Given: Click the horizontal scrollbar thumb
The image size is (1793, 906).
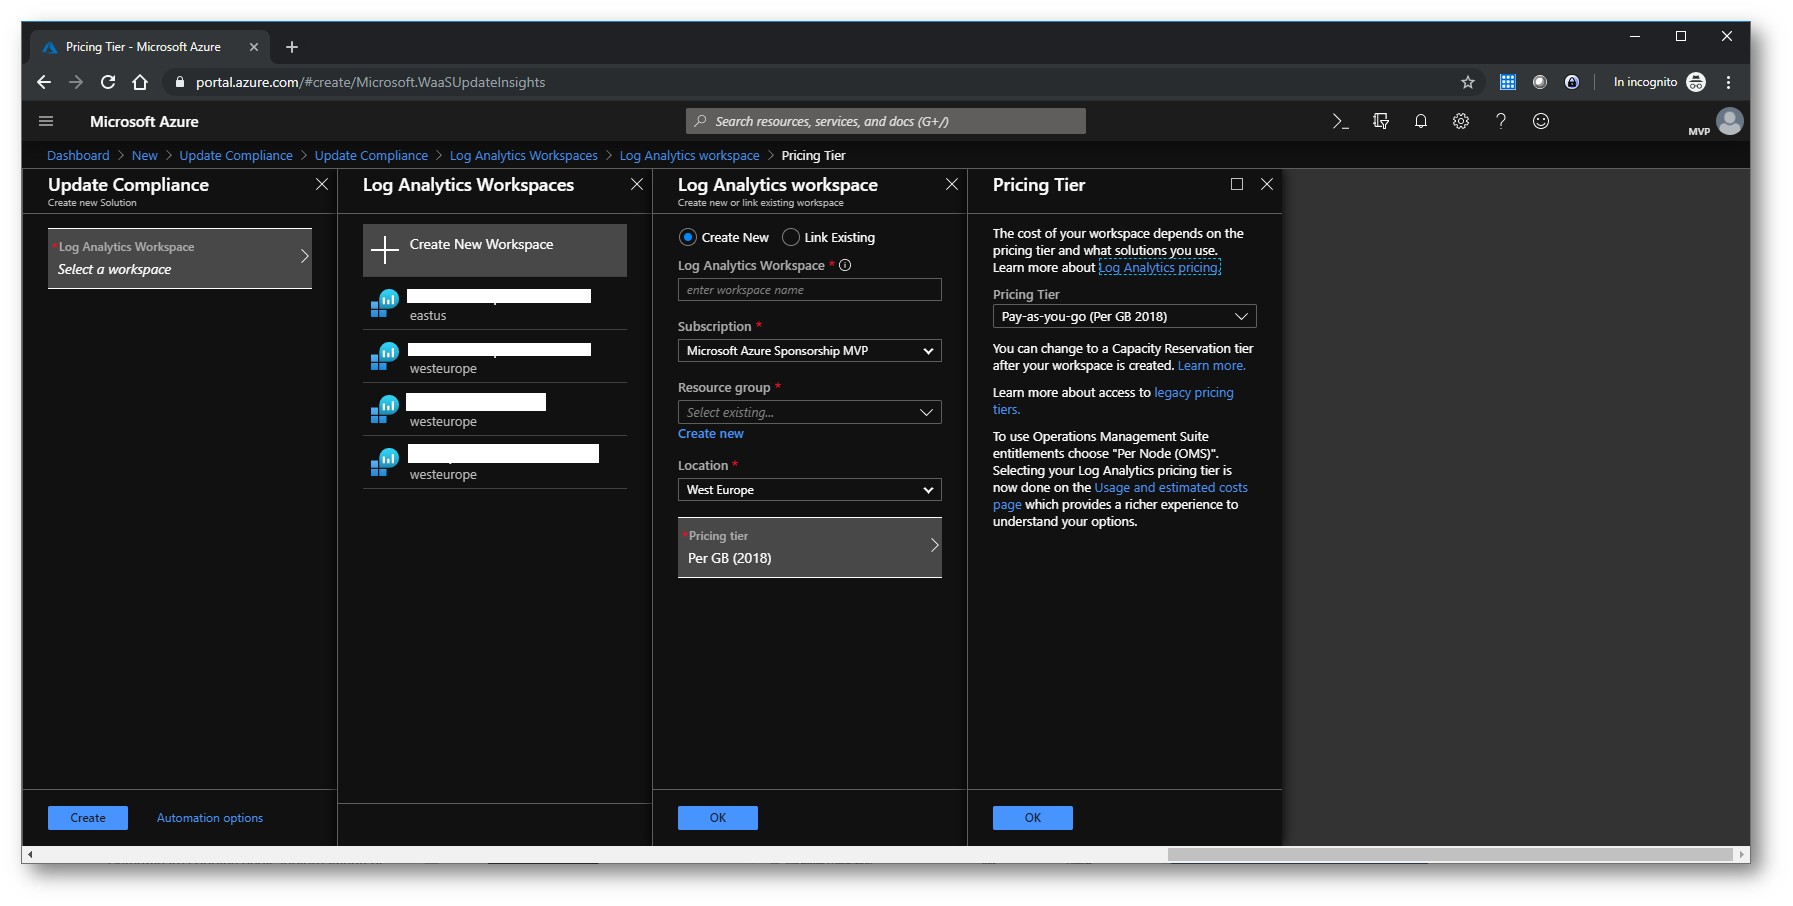Looking at the screenshot, I should tap(1450, 855).
